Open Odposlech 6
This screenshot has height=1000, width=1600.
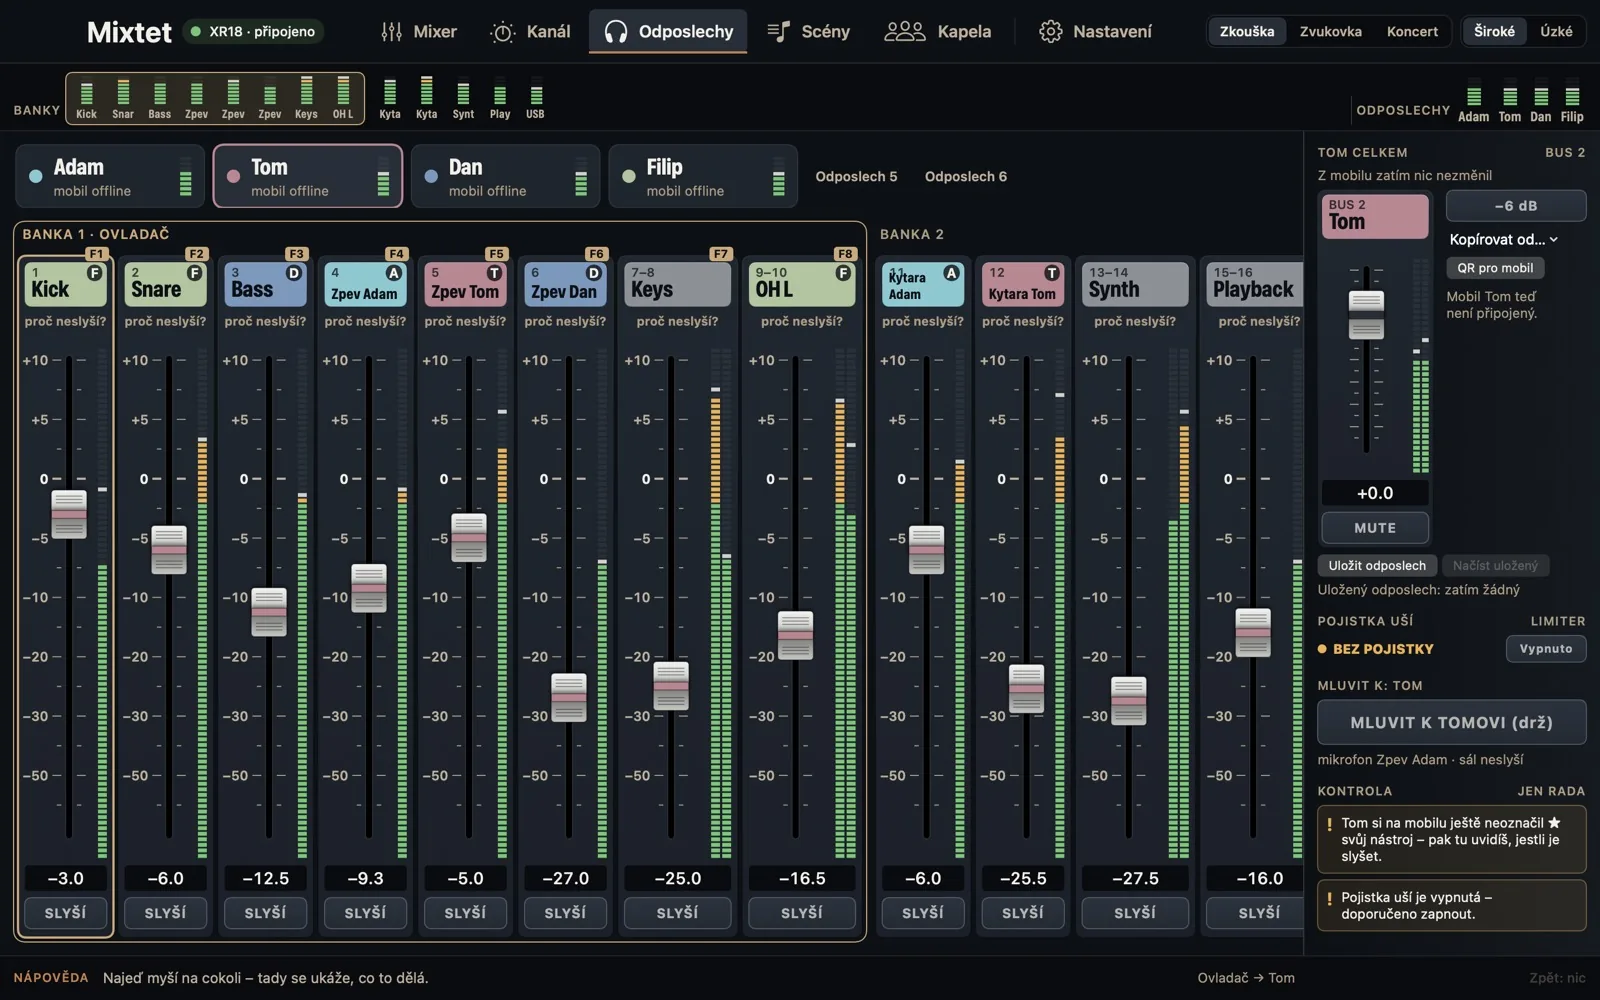pyautogui.click(x=965, y=176)
